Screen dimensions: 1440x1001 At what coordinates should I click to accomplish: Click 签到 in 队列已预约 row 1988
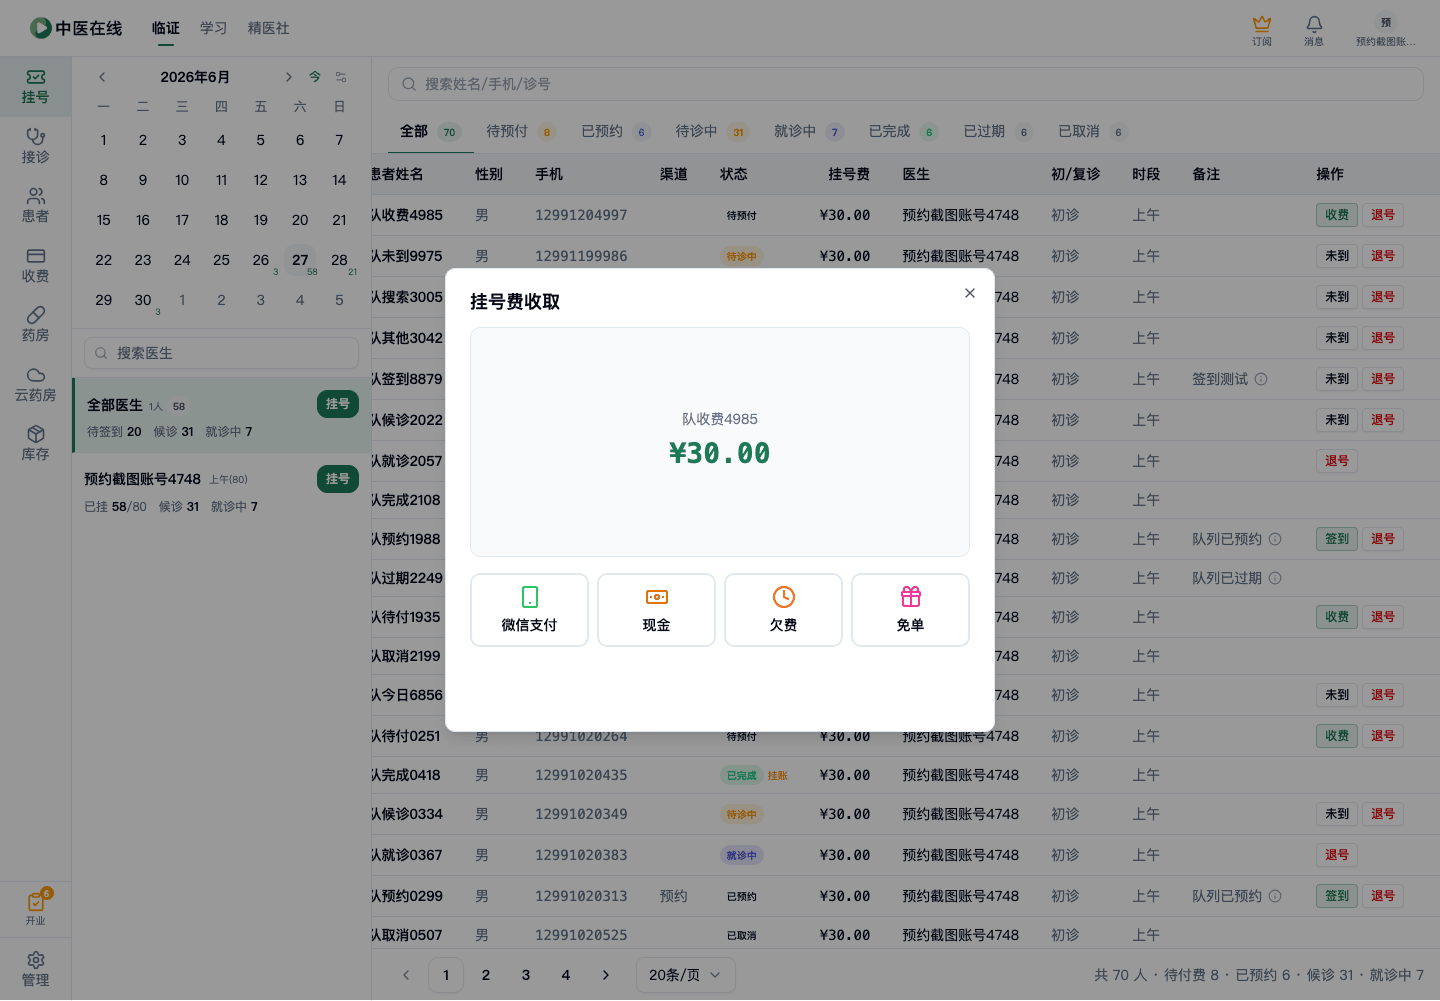pos(1337,539)
